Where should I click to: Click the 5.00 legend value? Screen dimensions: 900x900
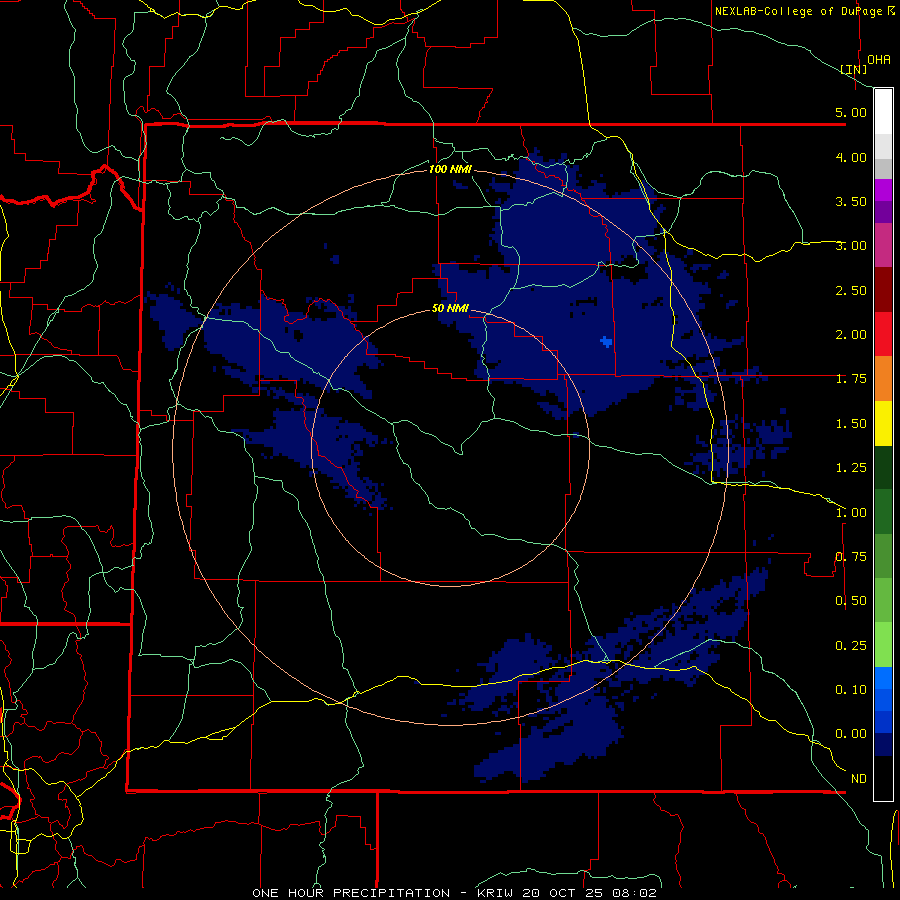click(x=851, y=112)
